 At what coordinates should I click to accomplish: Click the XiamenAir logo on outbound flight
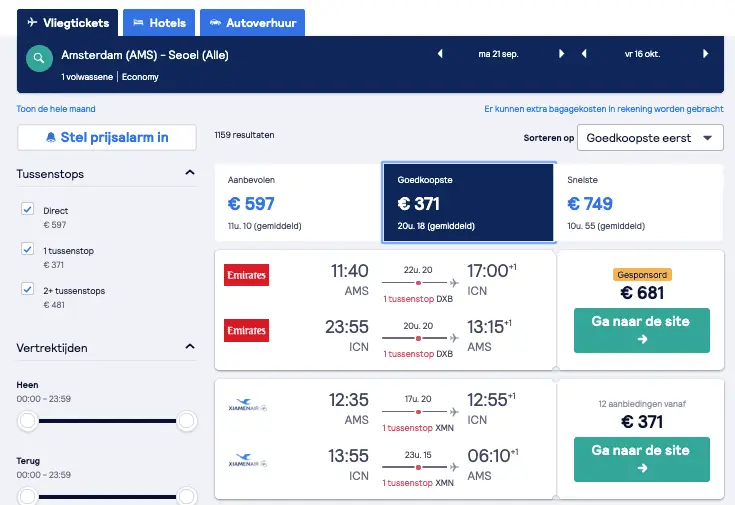(248, 405)
